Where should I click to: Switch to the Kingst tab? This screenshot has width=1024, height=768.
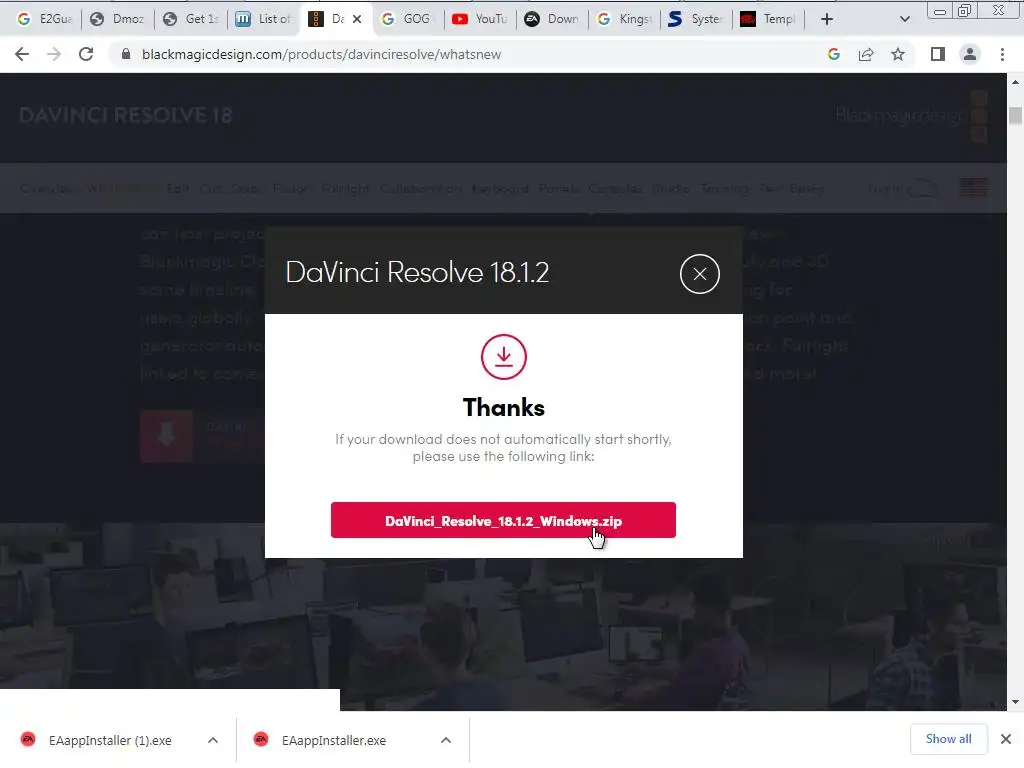(x=627, y=19)
